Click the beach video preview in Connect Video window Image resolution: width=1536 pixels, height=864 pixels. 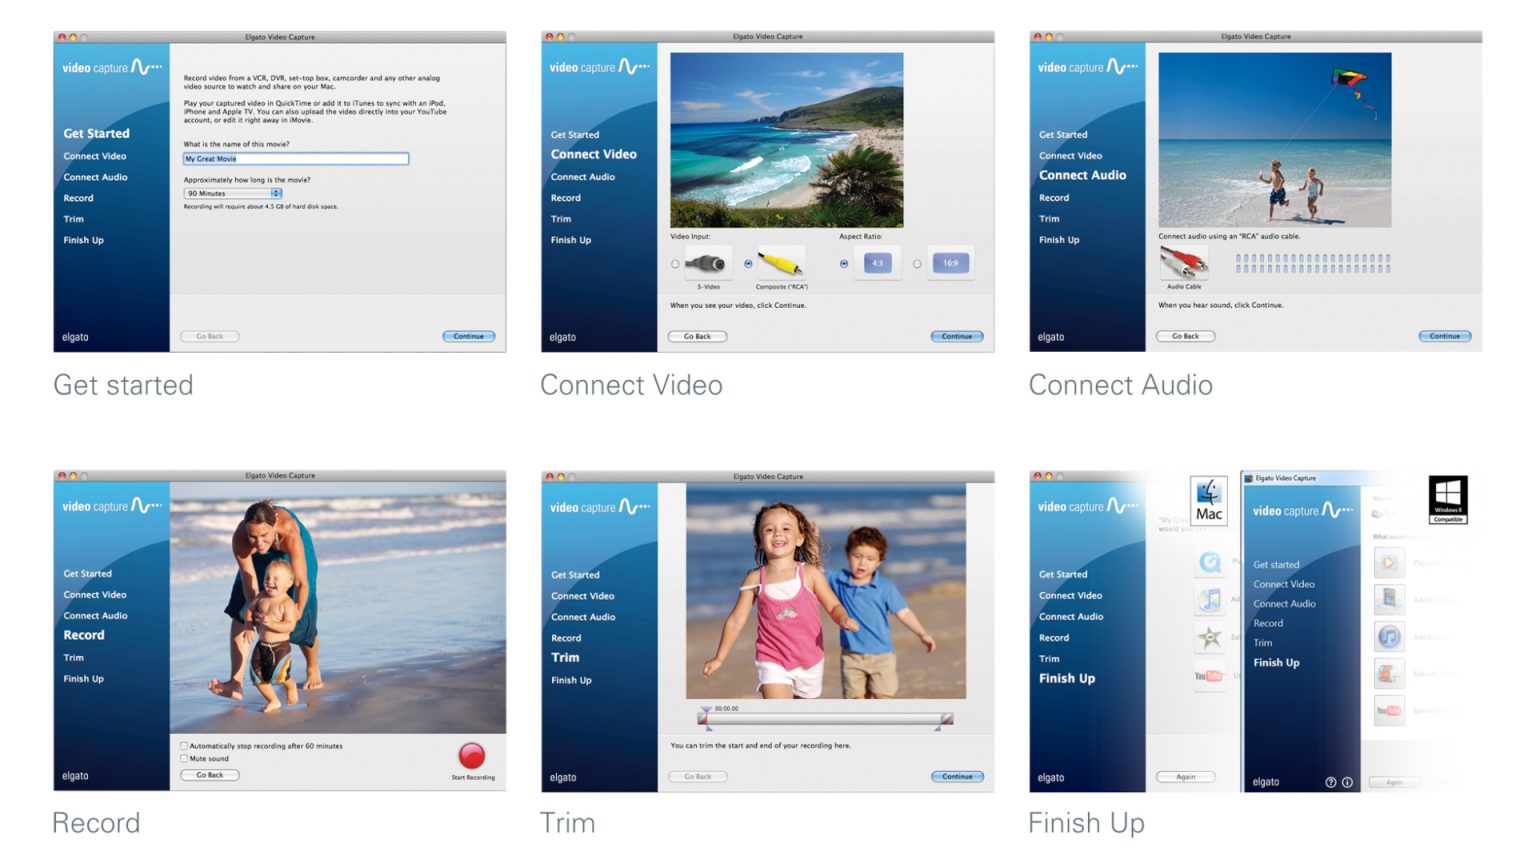coord(786,140)
